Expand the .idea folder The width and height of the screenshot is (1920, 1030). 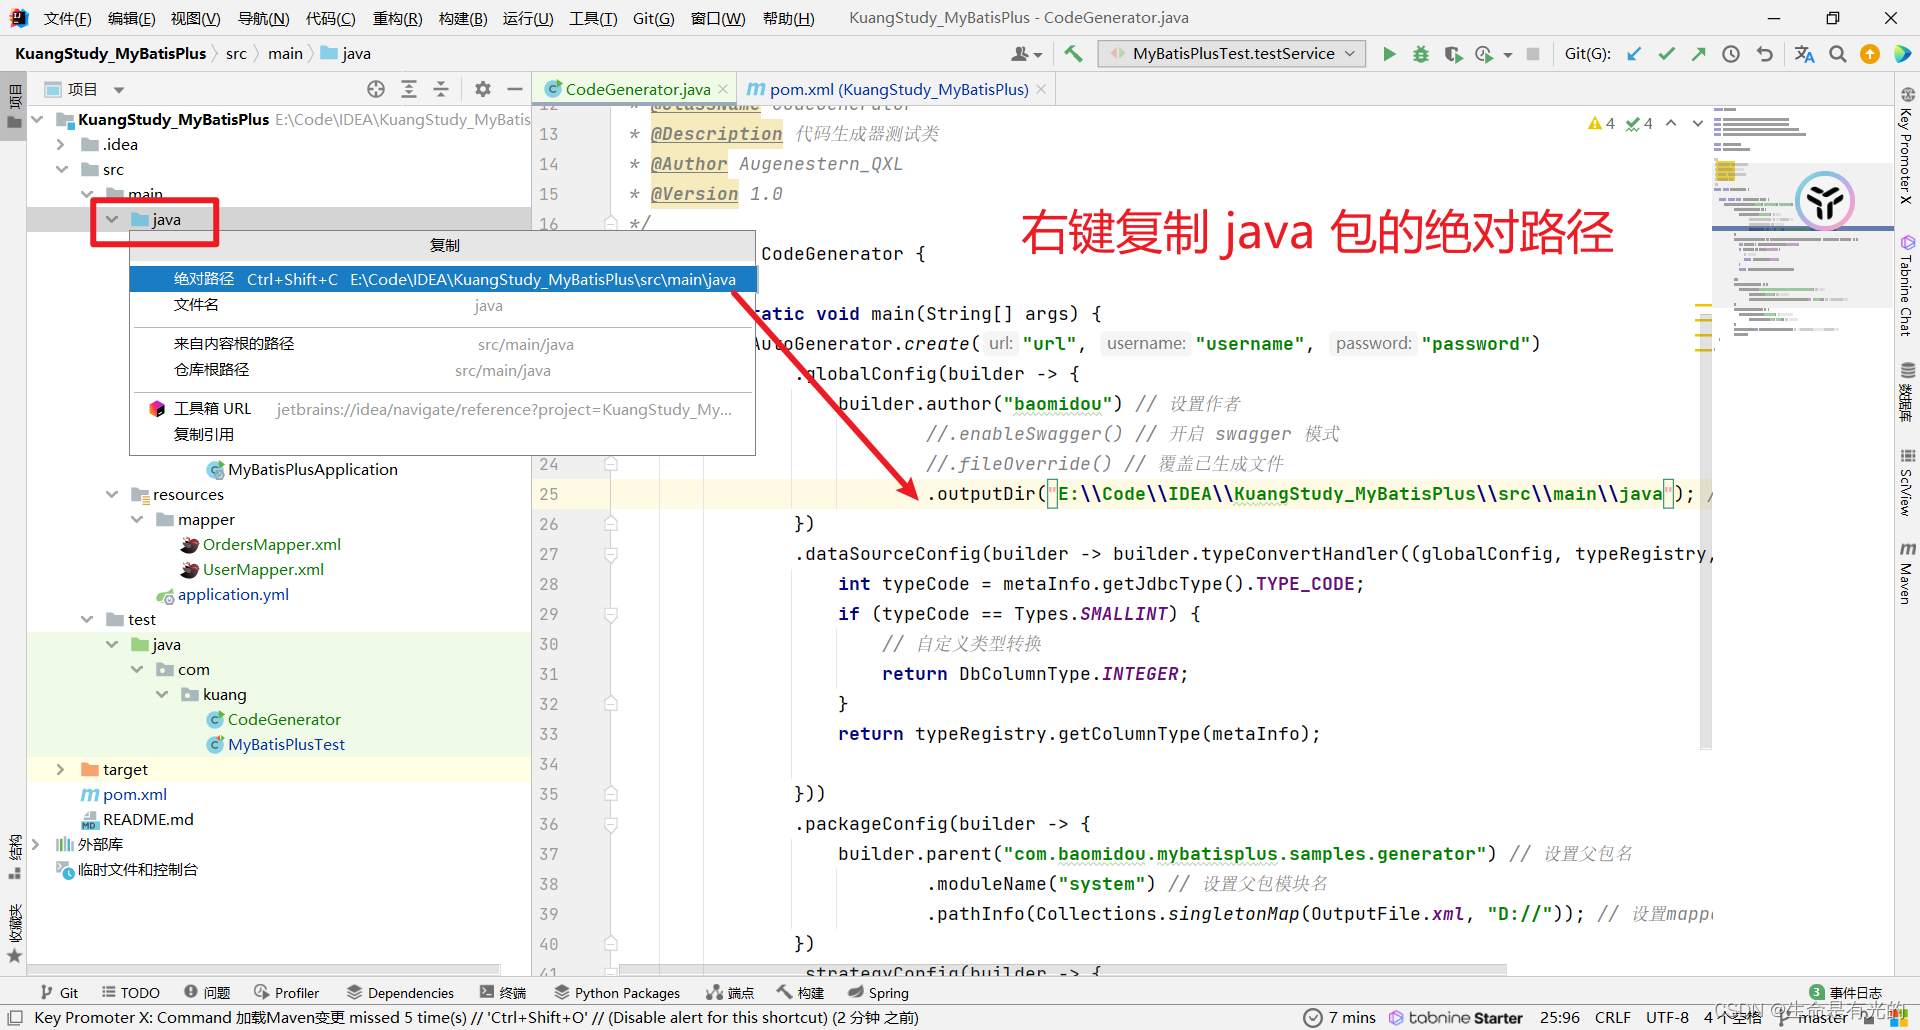click(61, 144)
